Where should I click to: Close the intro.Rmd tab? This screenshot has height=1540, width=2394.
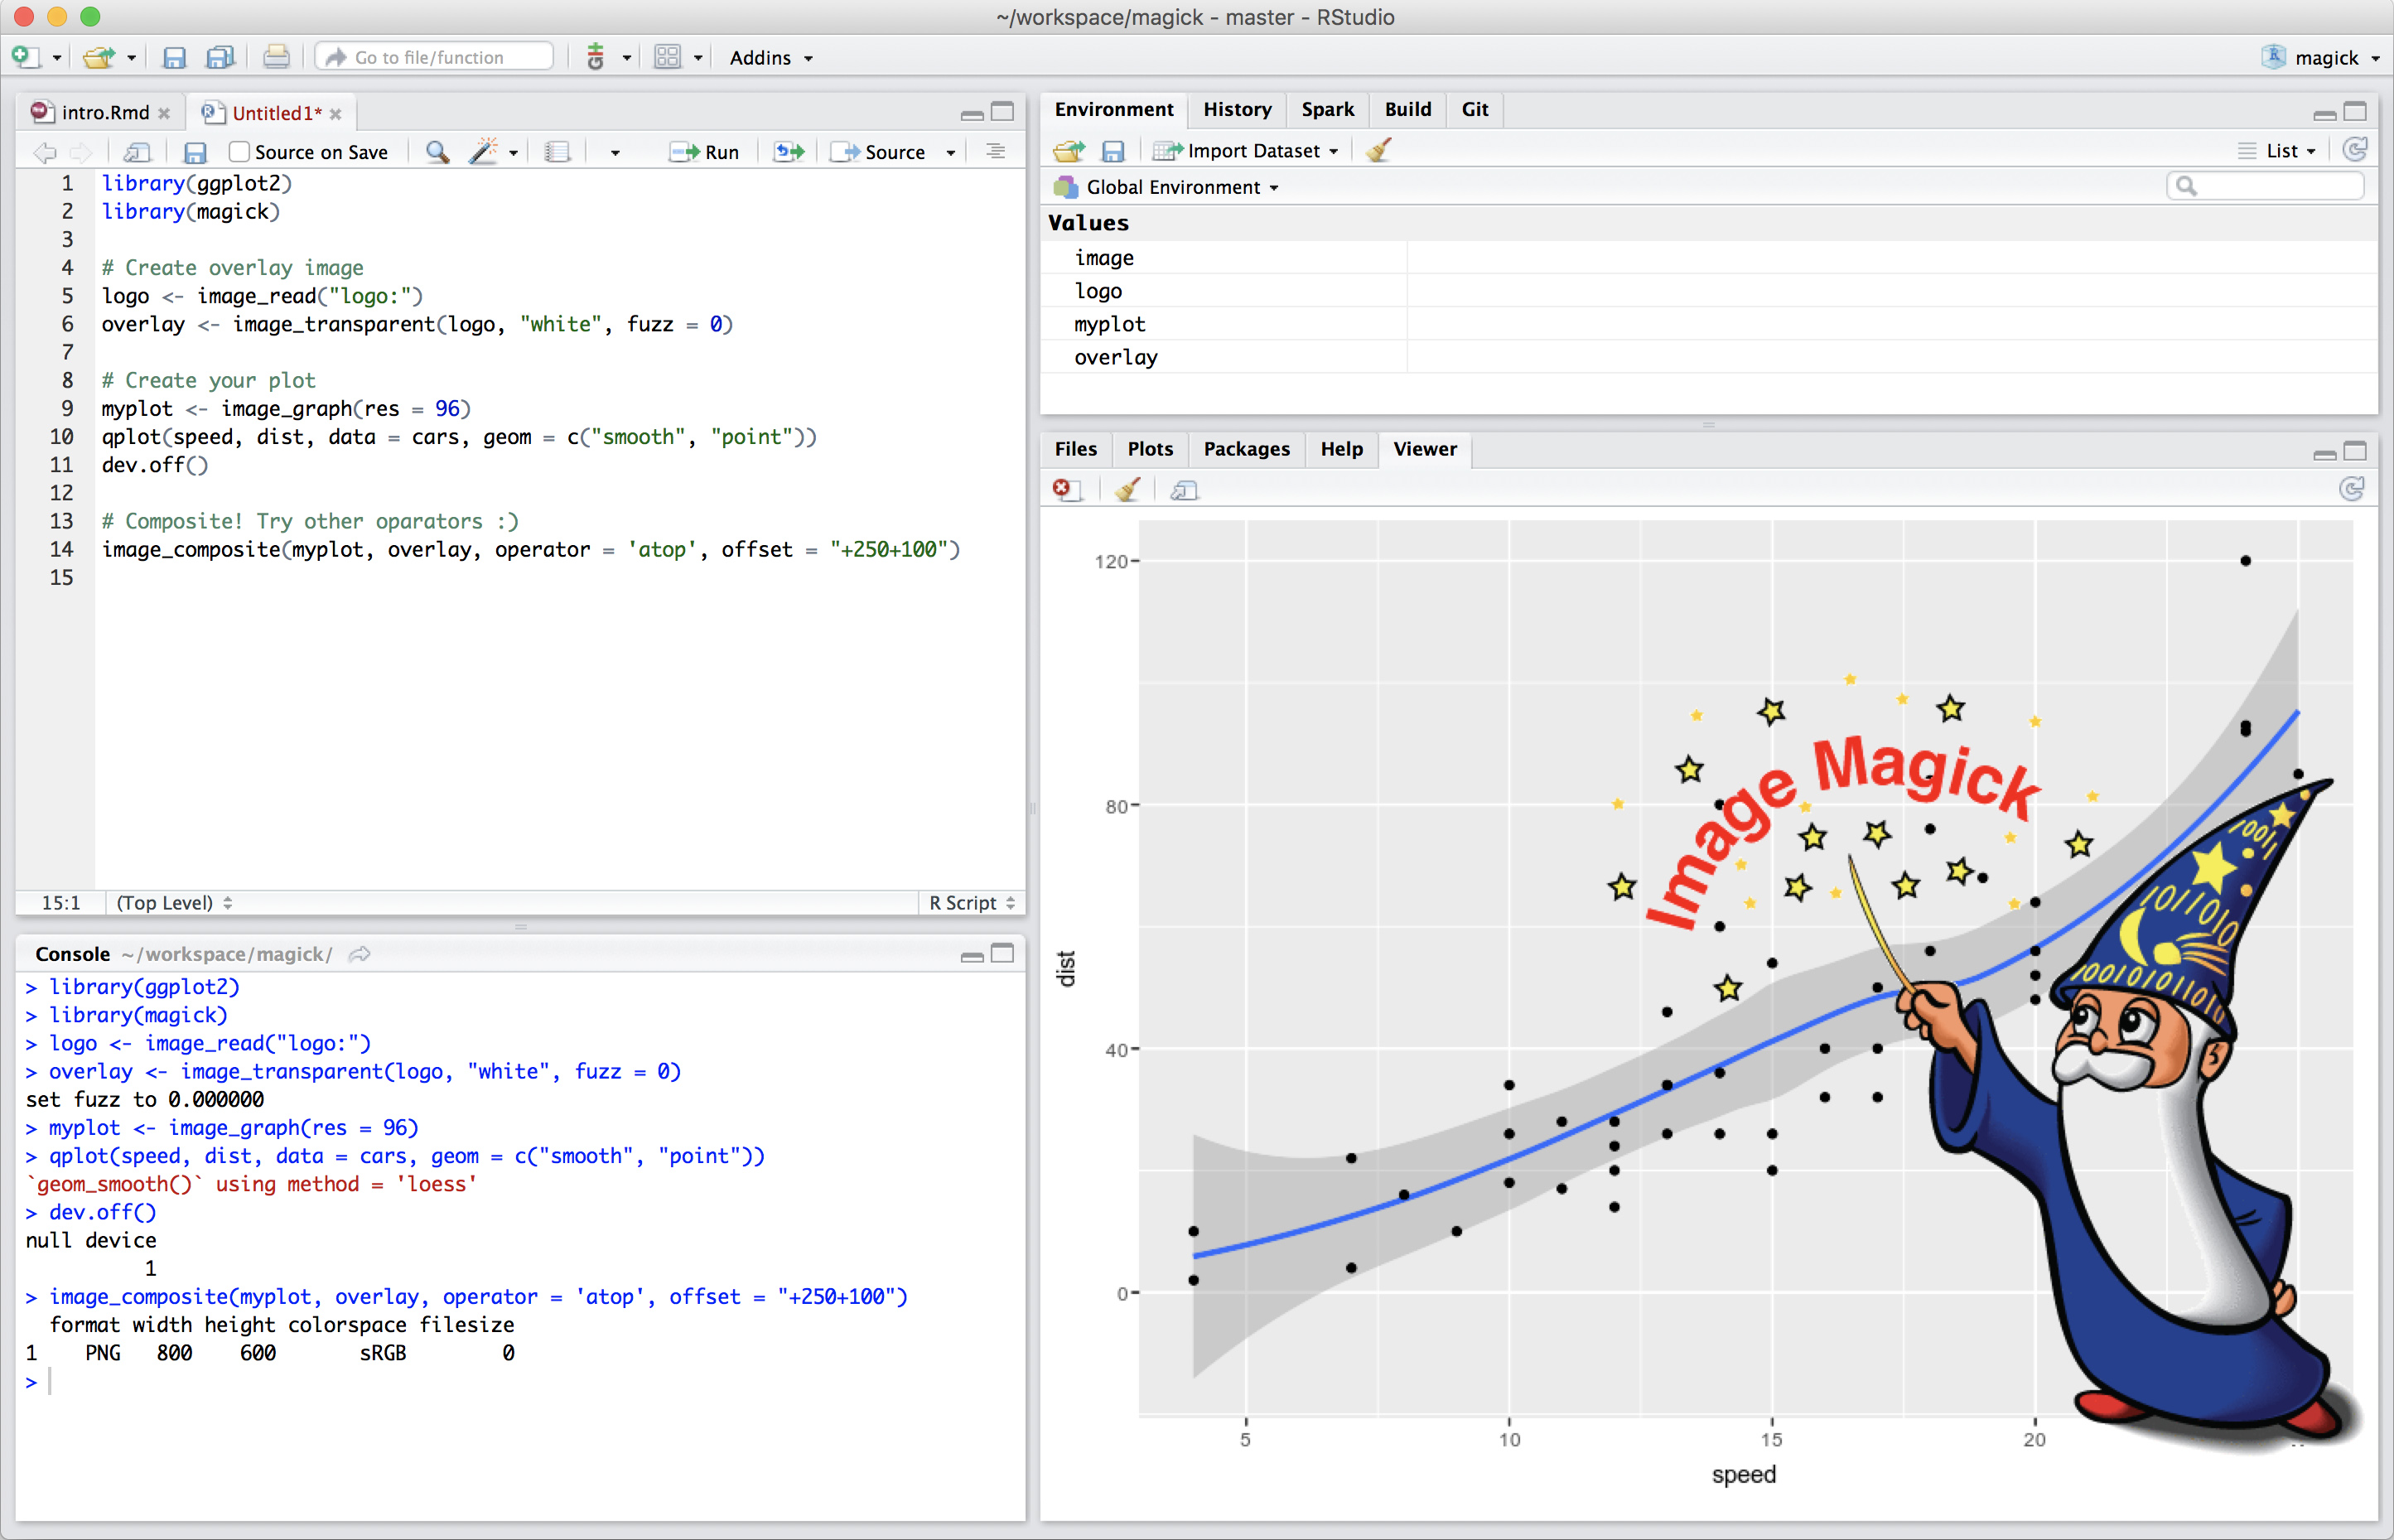coord(164,113)
